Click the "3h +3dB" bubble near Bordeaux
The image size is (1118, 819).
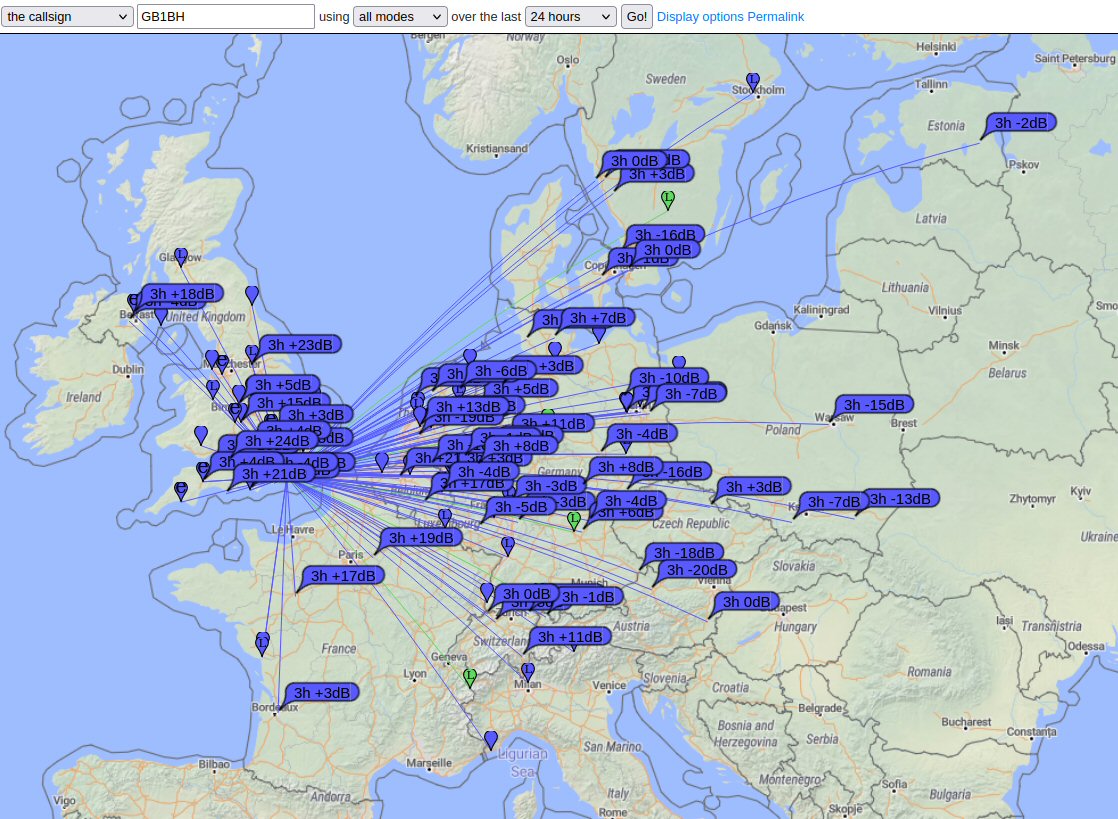[322, 693]
